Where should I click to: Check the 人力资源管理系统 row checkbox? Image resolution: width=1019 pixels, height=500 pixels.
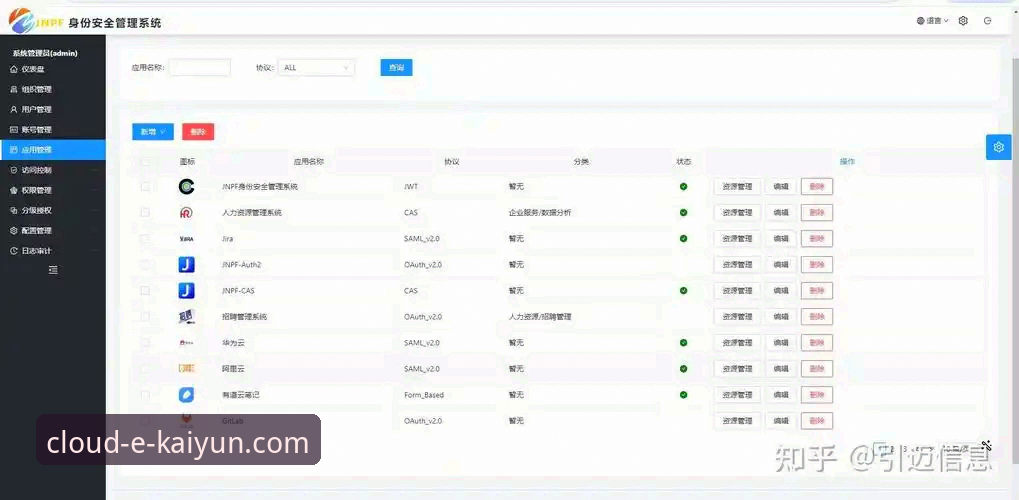click(145, 213)
